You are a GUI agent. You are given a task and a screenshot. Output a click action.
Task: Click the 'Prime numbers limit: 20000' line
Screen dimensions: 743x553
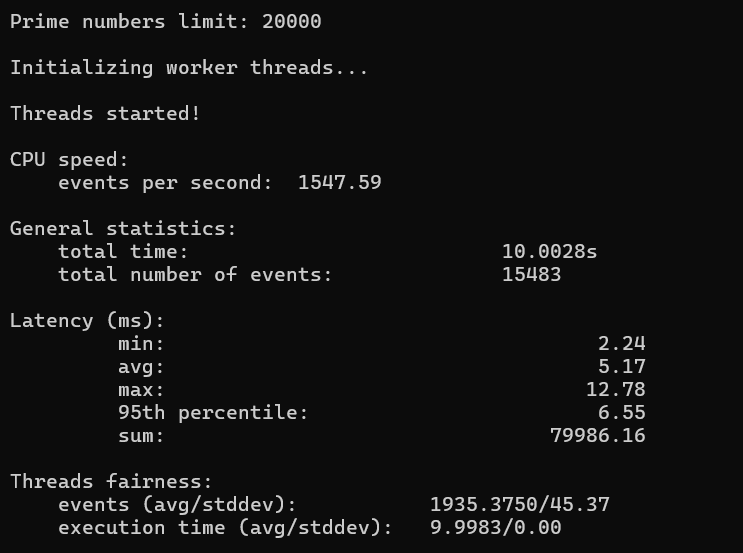166,22
